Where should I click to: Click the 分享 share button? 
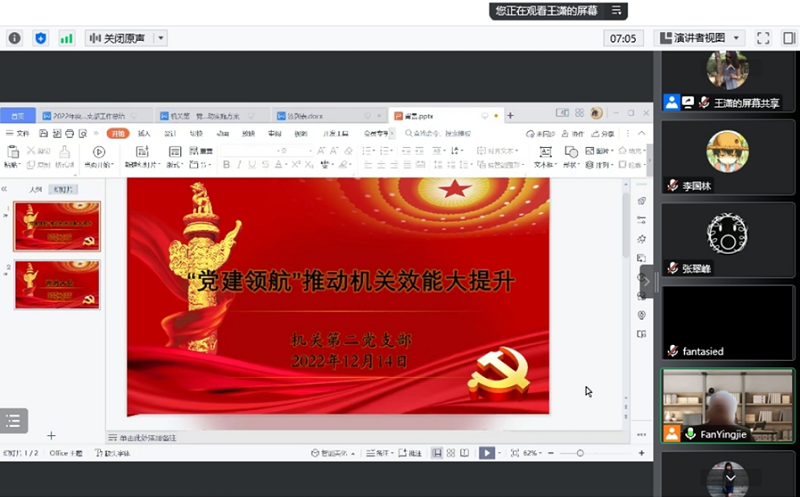[x=603, y=134]
